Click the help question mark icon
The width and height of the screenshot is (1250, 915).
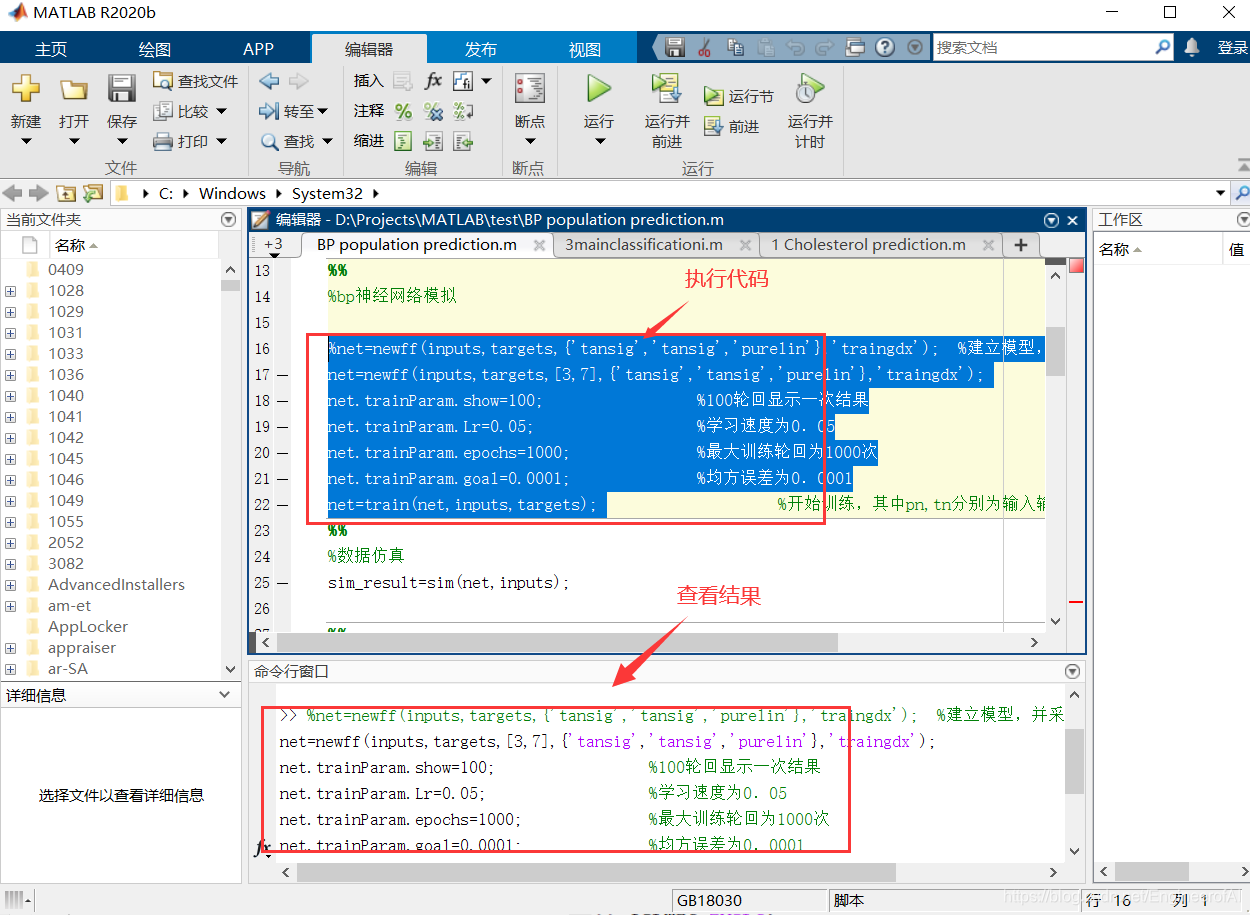point(885,47)
